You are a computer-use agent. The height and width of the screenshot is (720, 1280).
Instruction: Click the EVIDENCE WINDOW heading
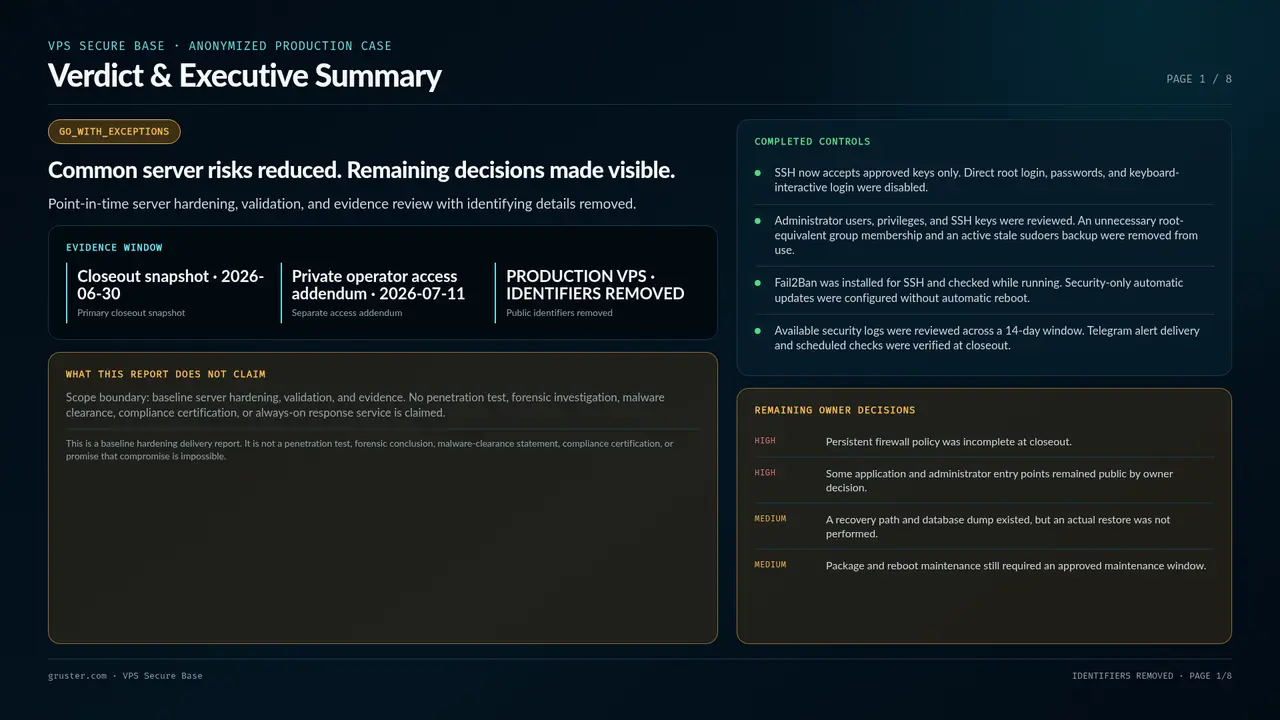114,248
